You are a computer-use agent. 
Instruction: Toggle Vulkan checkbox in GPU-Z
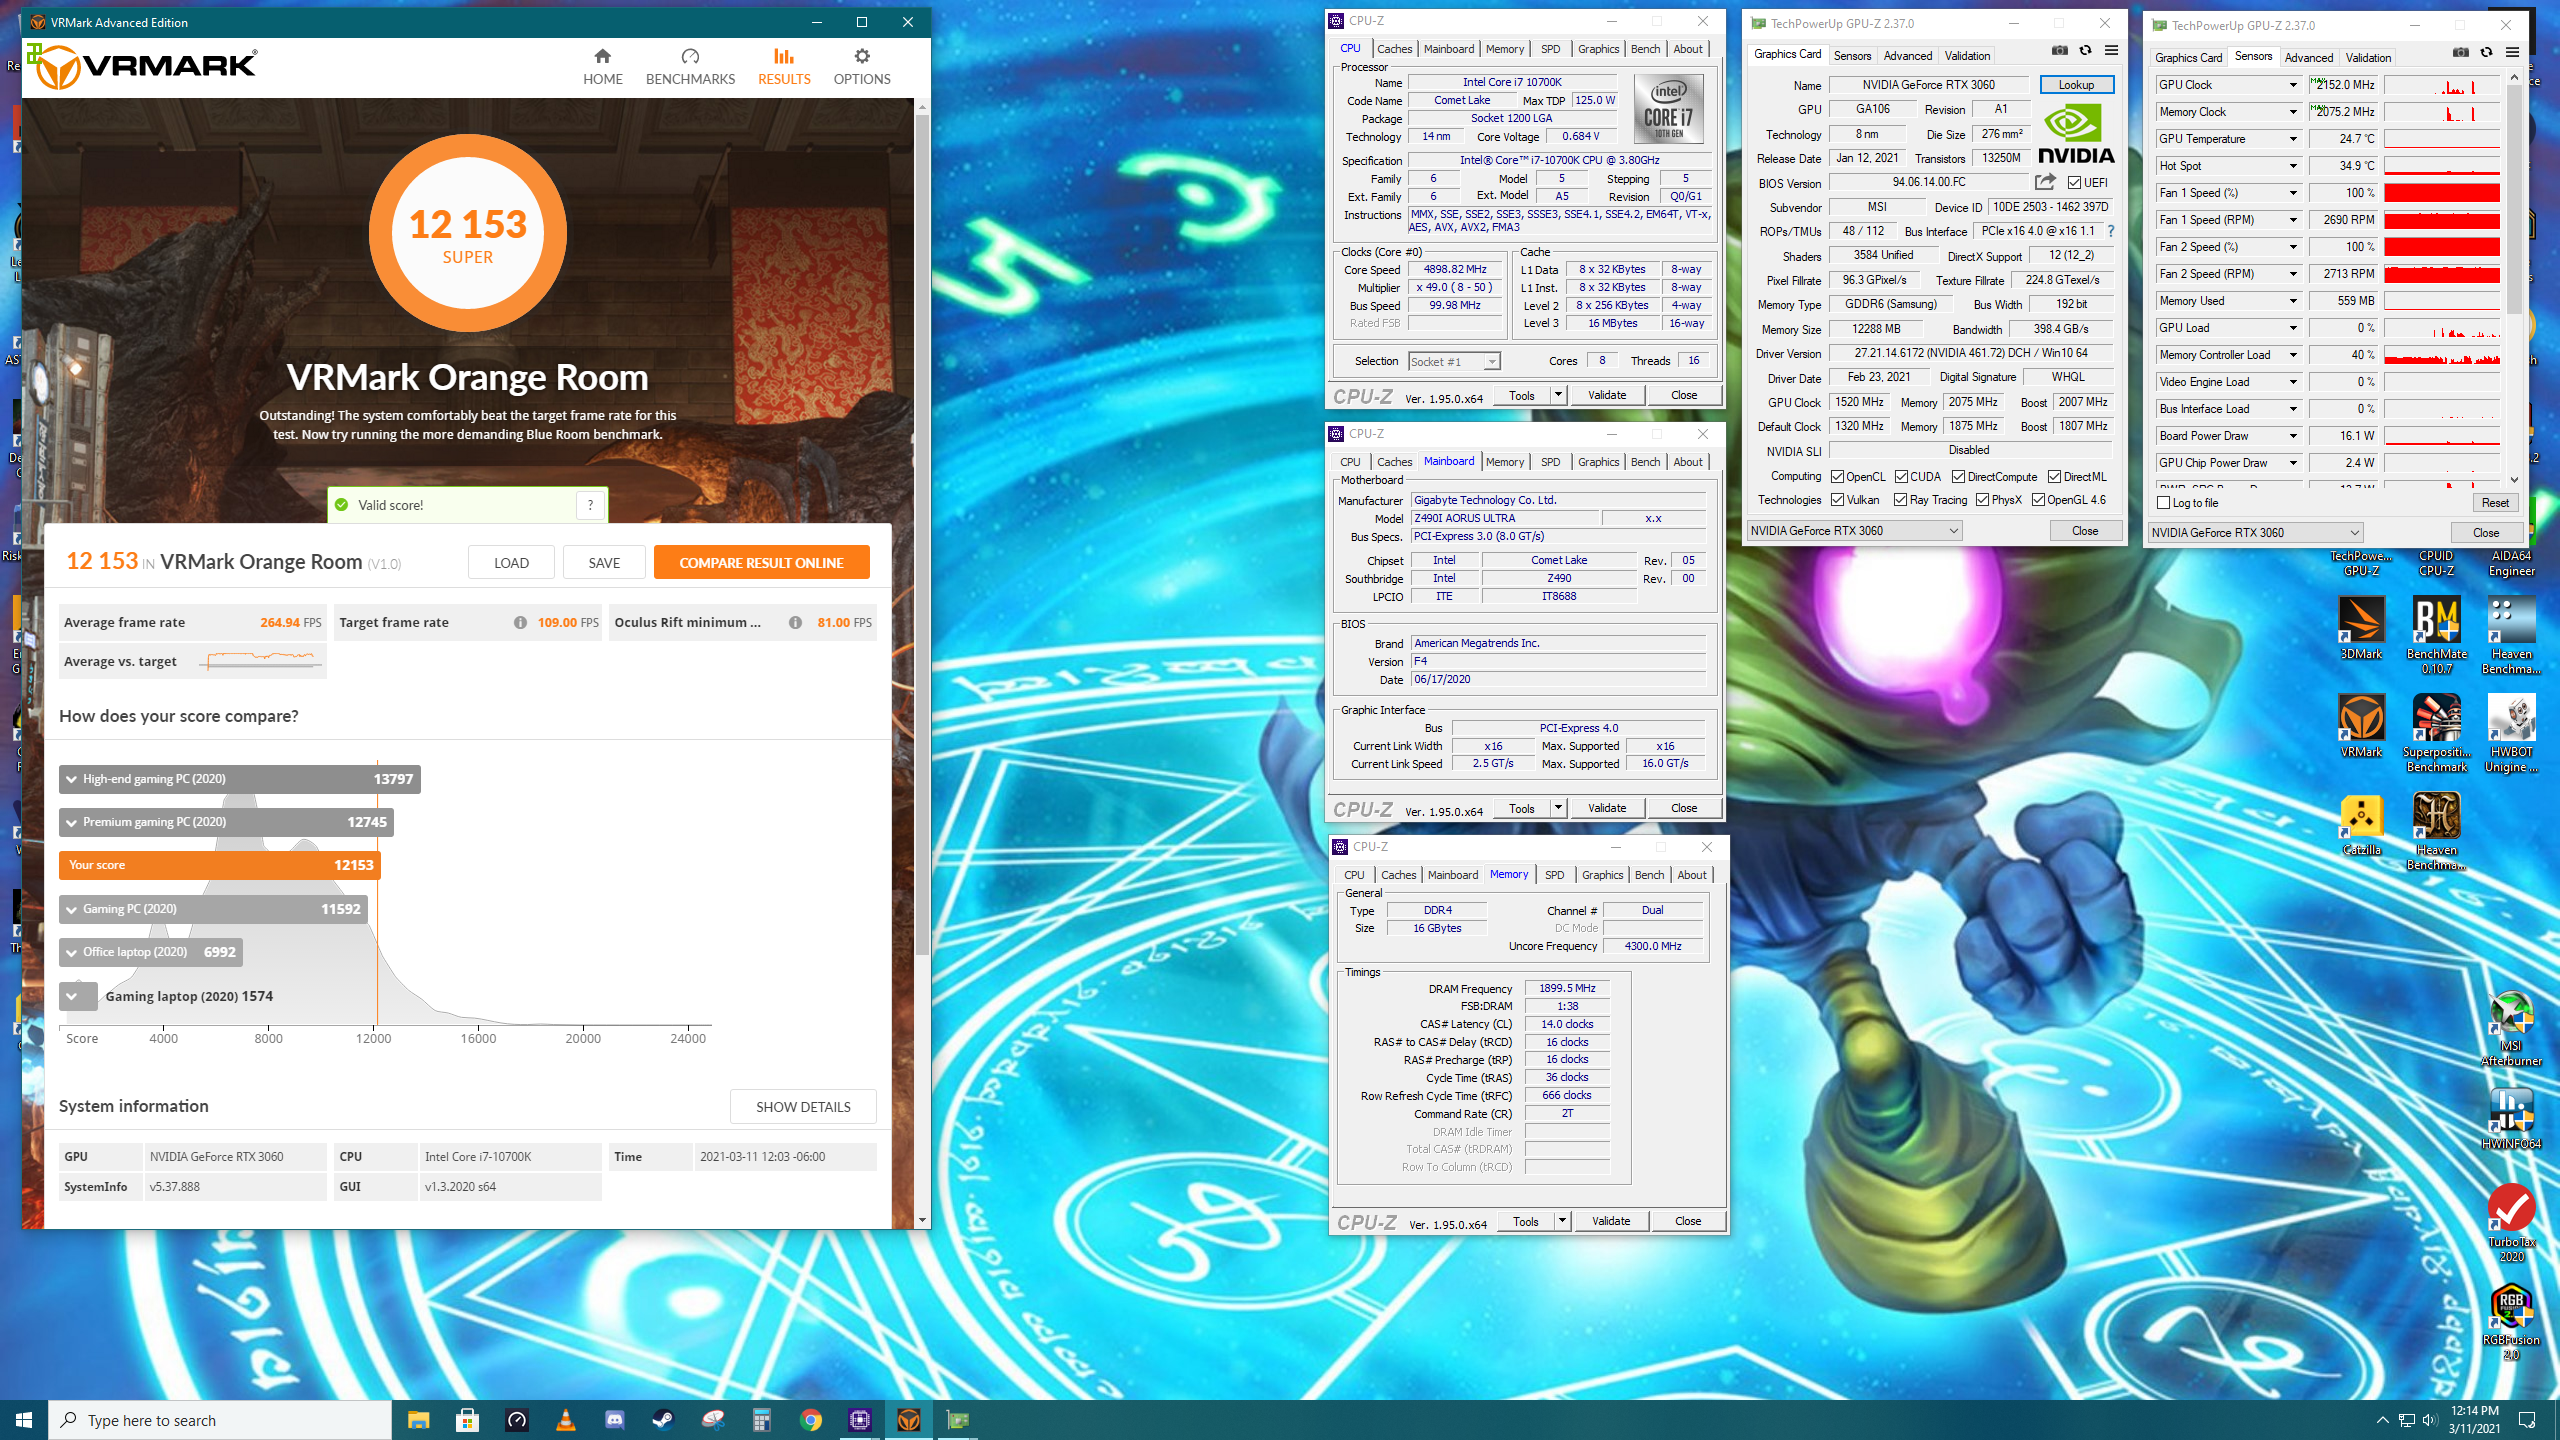(1837, 500)
